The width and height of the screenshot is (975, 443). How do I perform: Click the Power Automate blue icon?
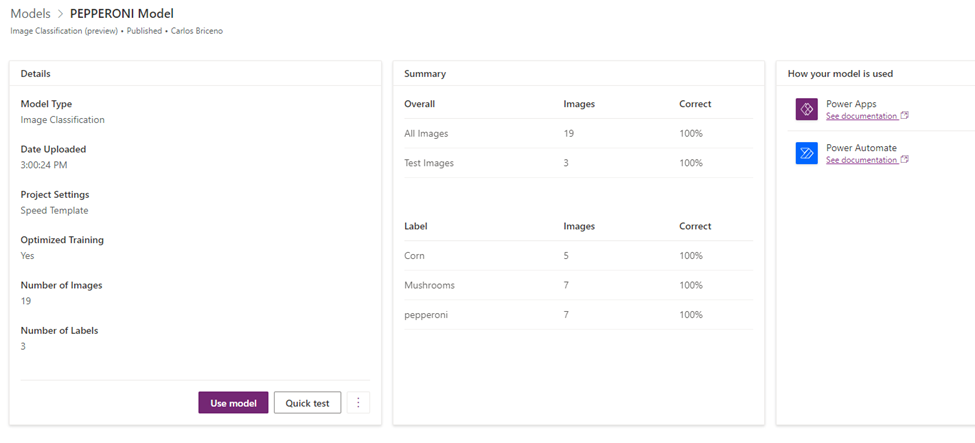tap(806, 153)
